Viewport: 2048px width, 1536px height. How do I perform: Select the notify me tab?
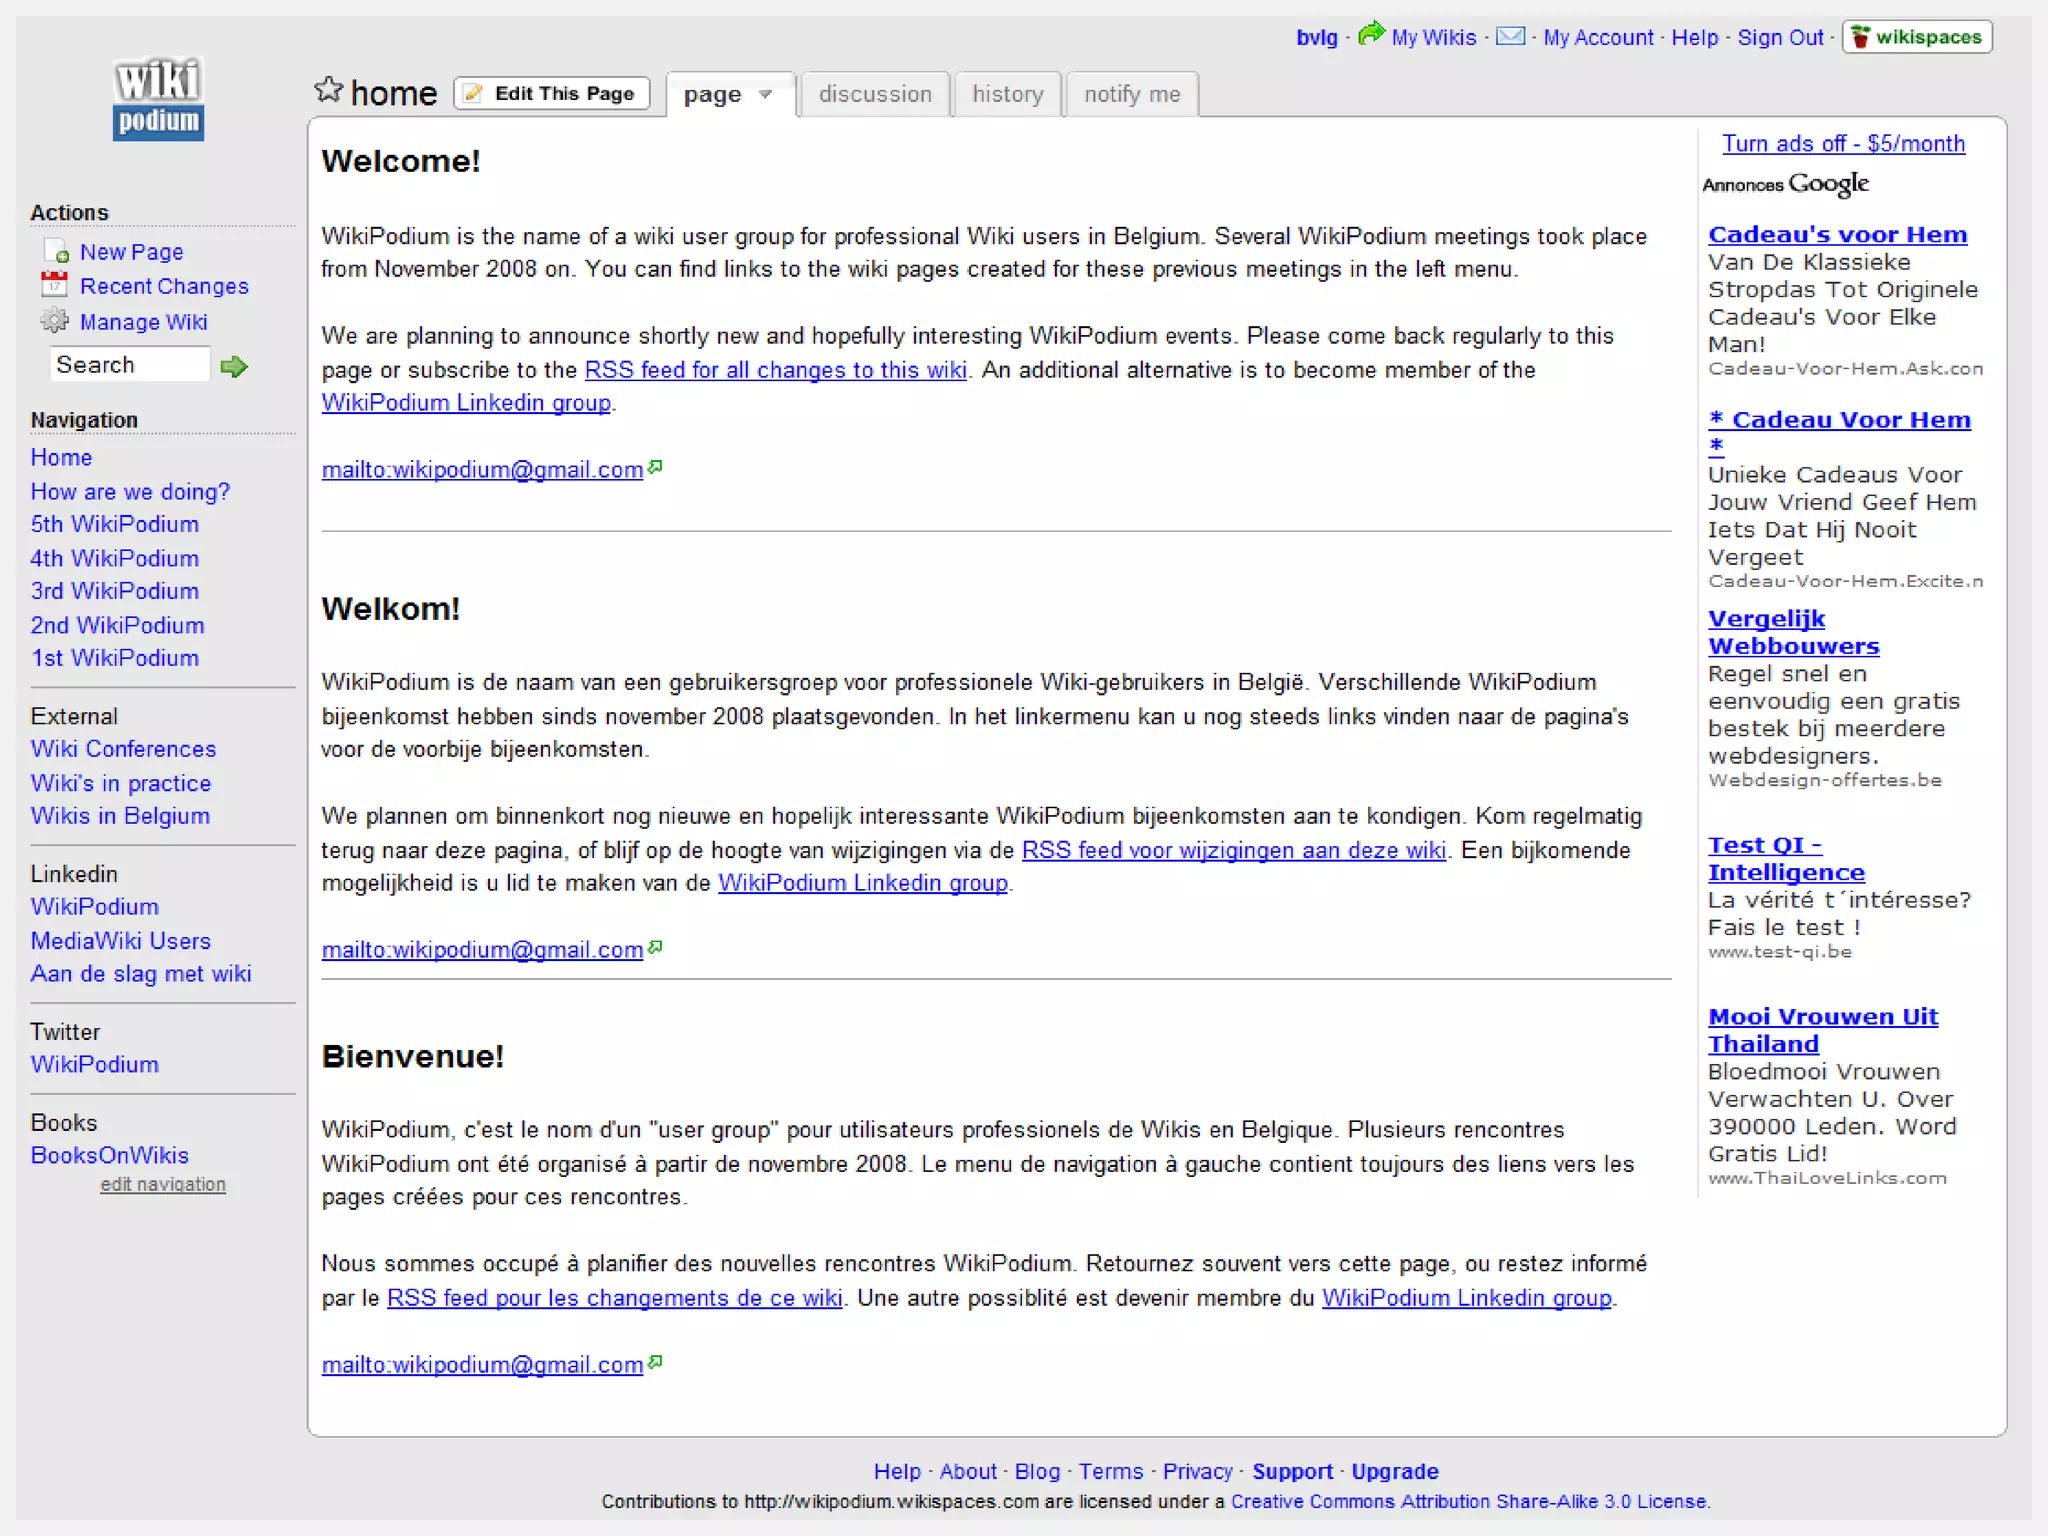(1132, 94)
